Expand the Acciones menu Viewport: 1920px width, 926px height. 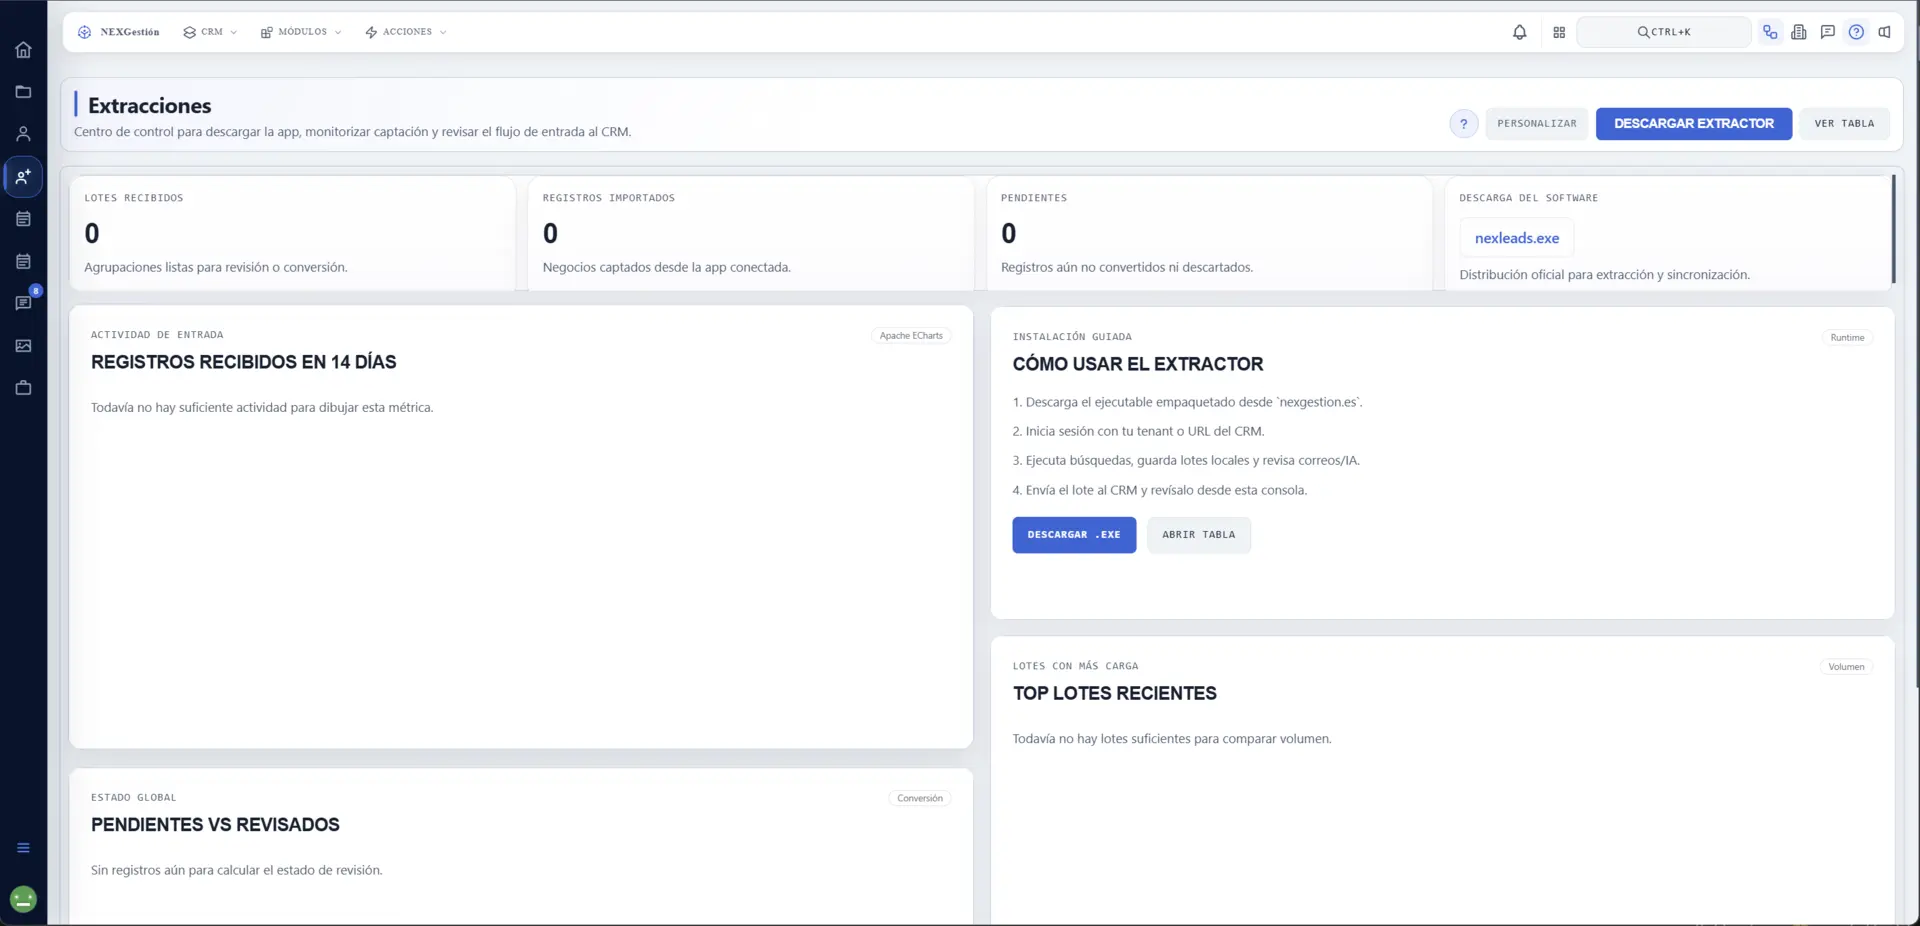click(x=406, y=32)
